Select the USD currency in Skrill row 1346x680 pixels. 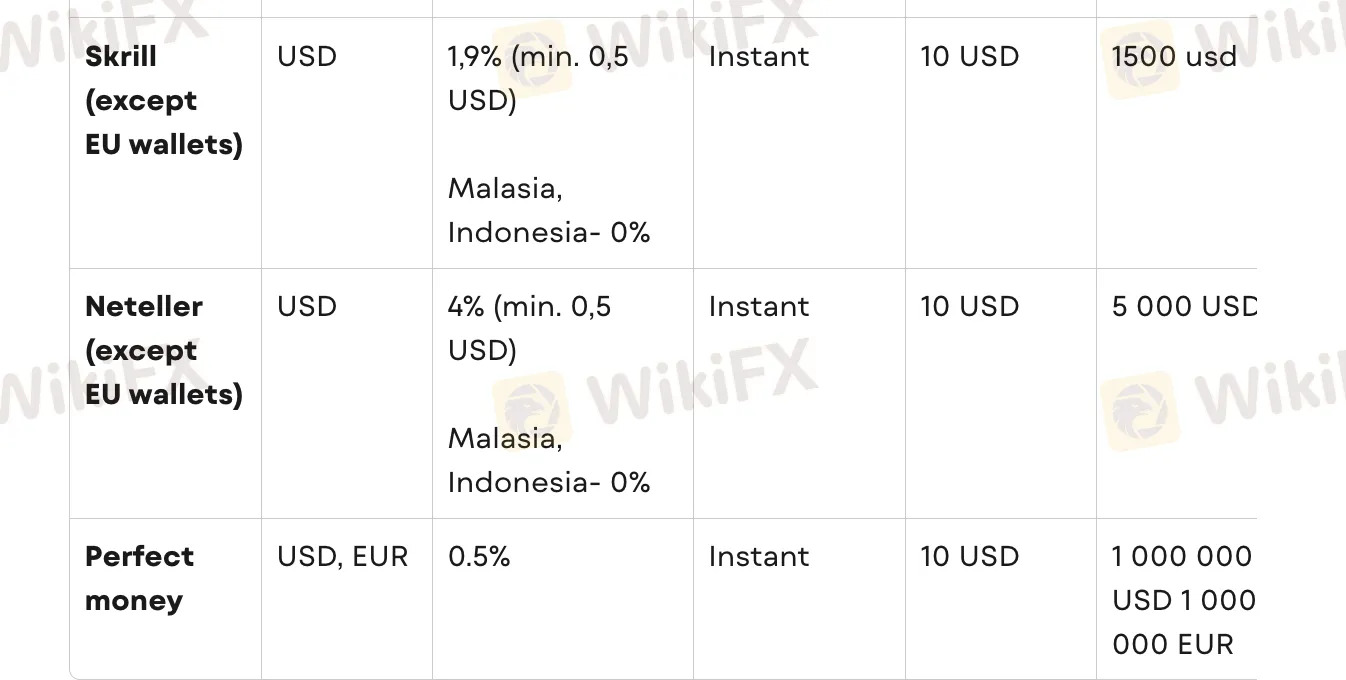pyautogui.click(x=307, y=57)
